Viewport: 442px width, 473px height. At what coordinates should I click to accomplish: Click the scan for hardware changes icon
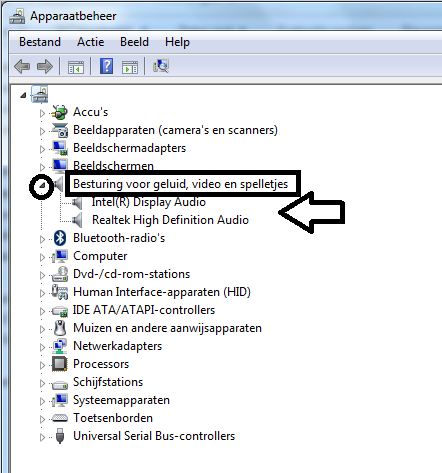[161, 66]
